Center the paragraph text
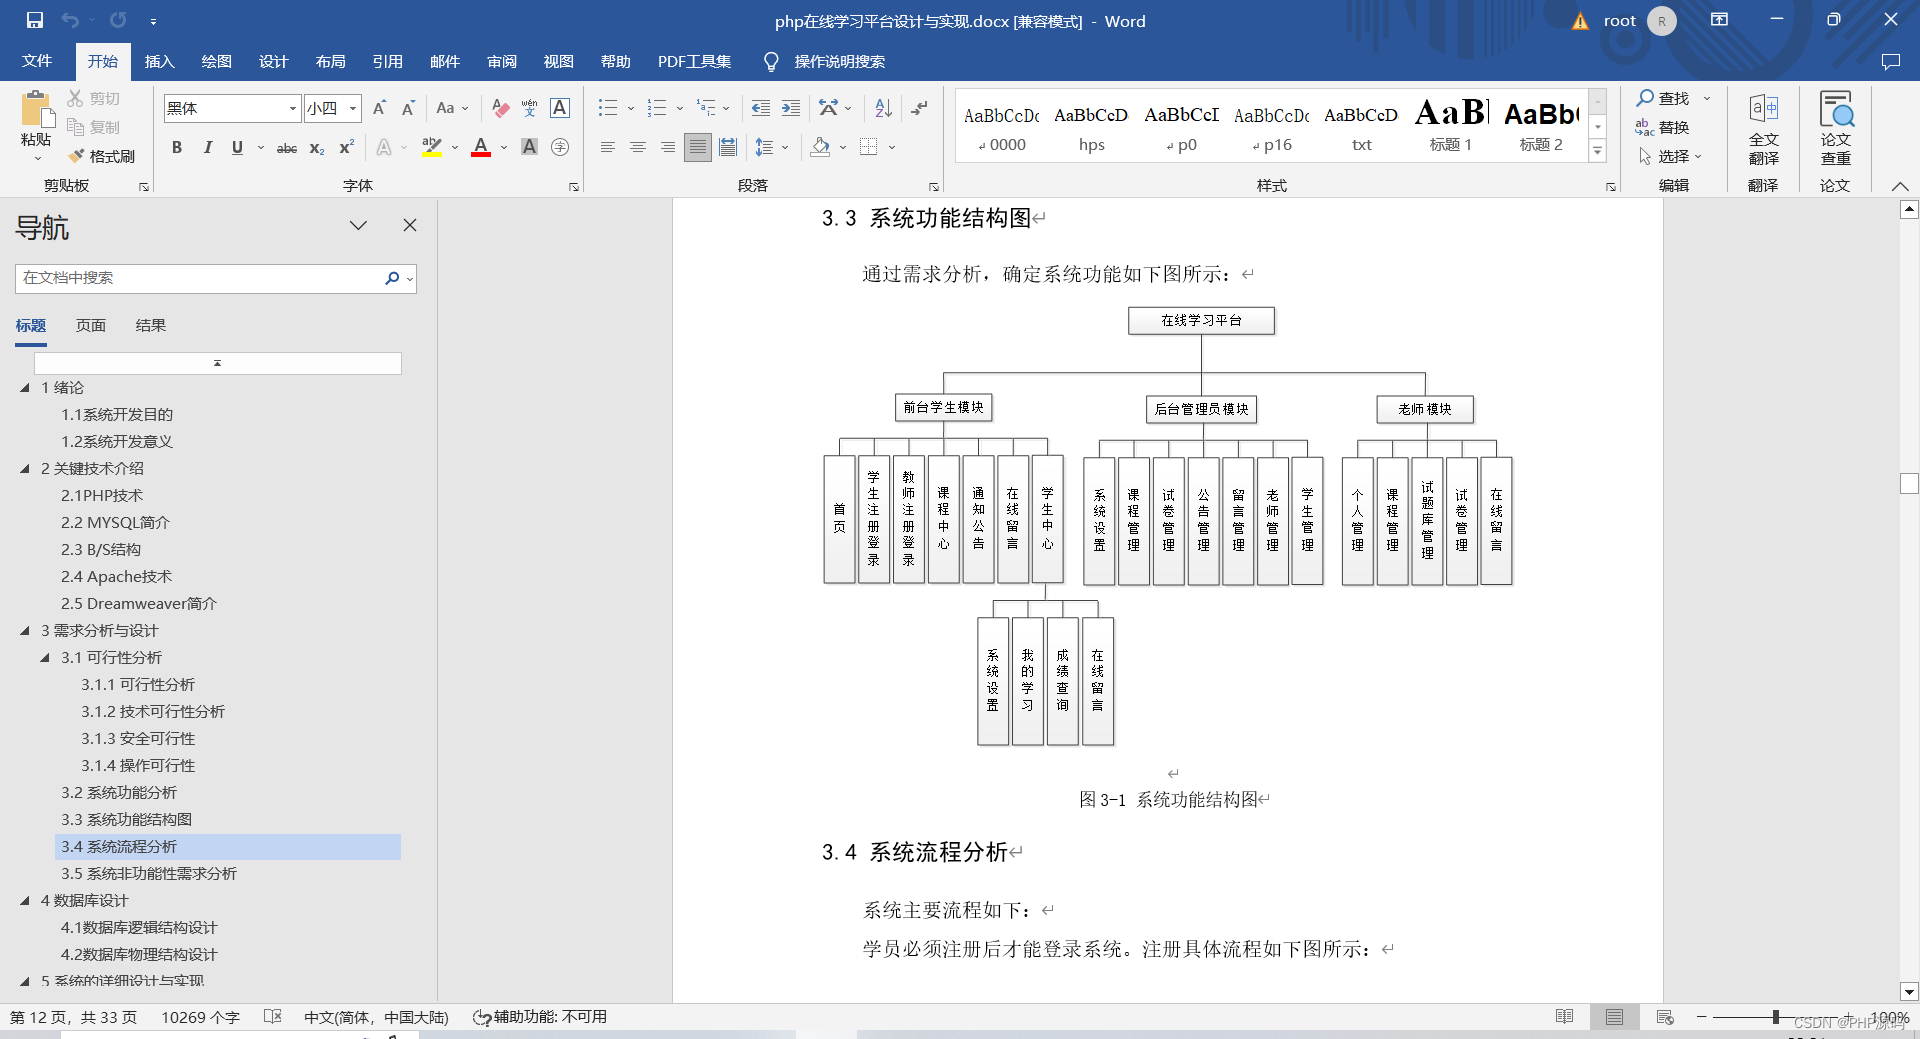Image resolution: width=1920 pixels, height=1039 pixels. point(637,148)
